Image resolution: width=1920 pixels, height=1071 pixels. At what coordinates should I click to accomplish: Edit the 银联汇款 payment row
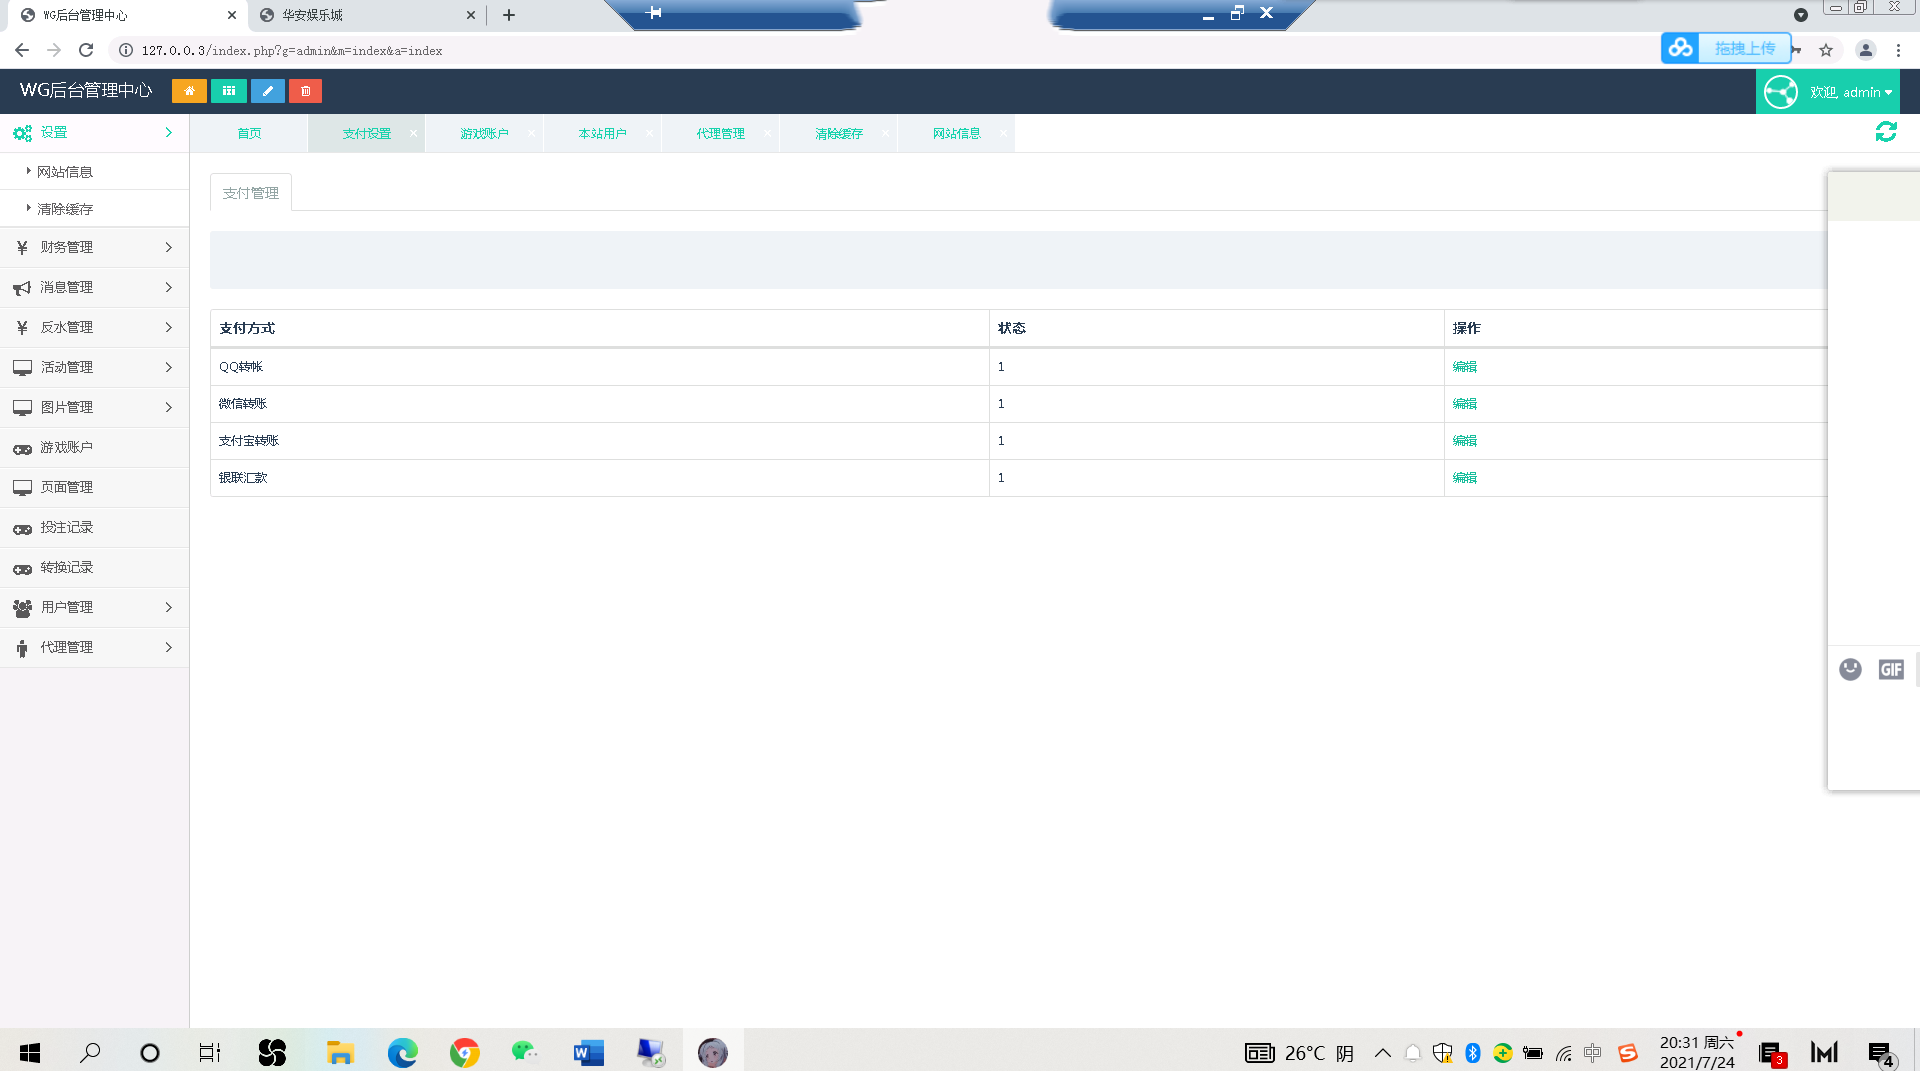[1464, 478]
